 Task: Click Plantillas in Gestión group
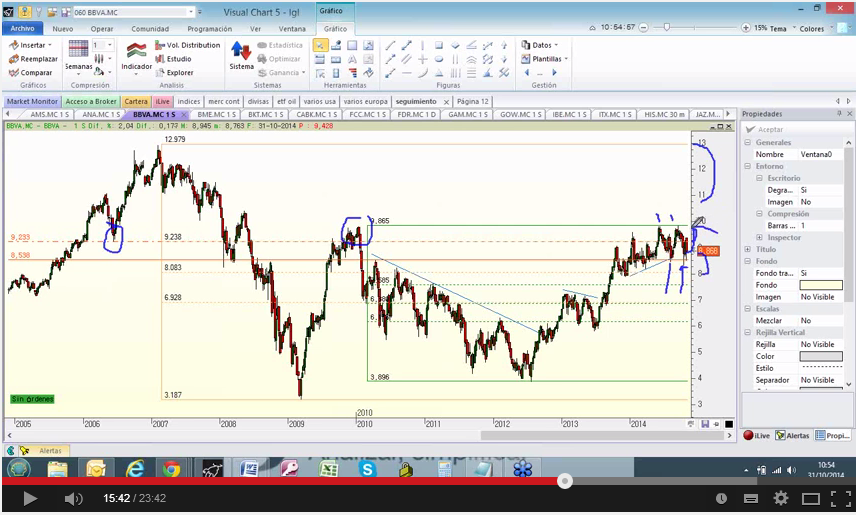click(x=544, y=58)
